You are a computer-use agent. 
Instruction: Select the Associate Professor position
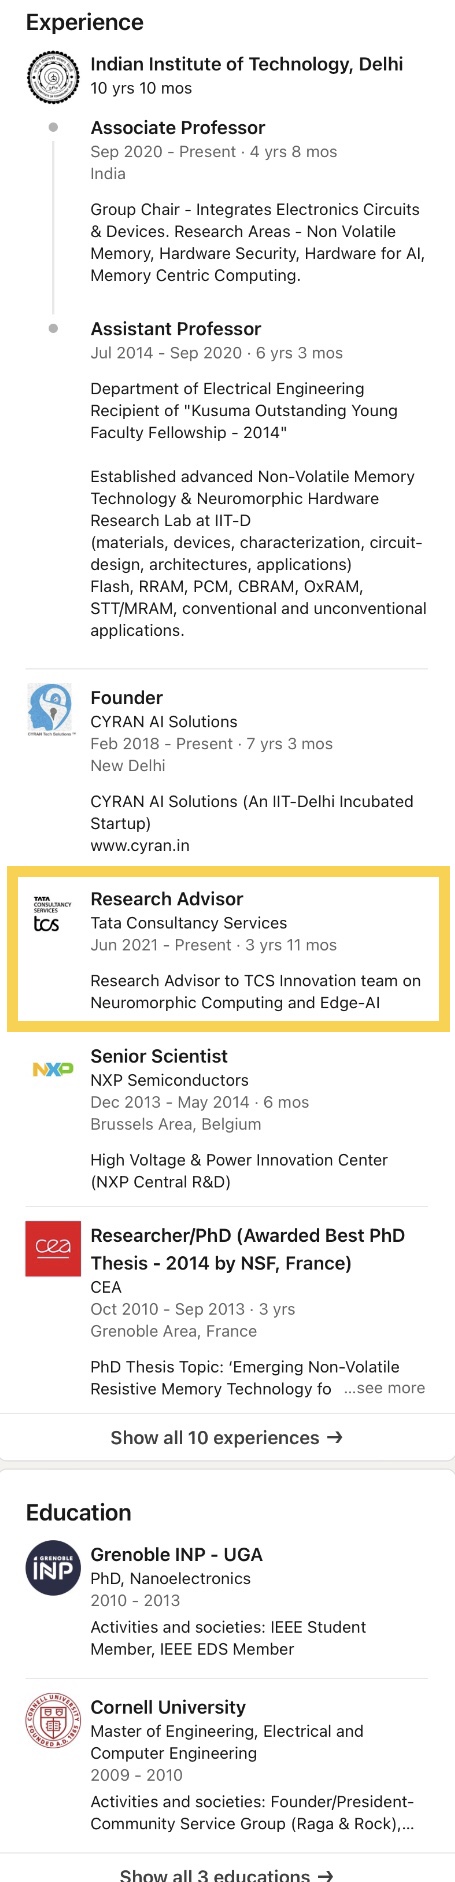(x=178, y=128)
